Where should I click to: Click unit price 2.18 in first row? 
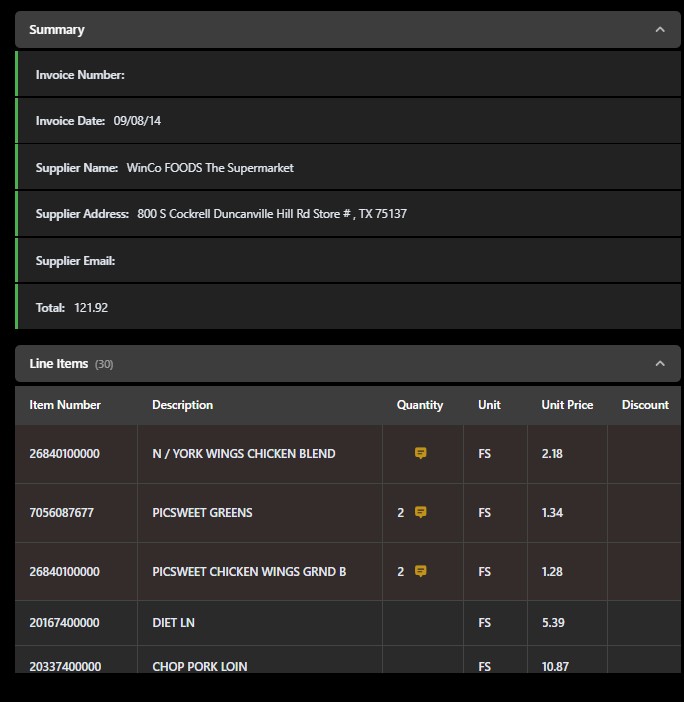pyautogui.click(x=552, y=454)
